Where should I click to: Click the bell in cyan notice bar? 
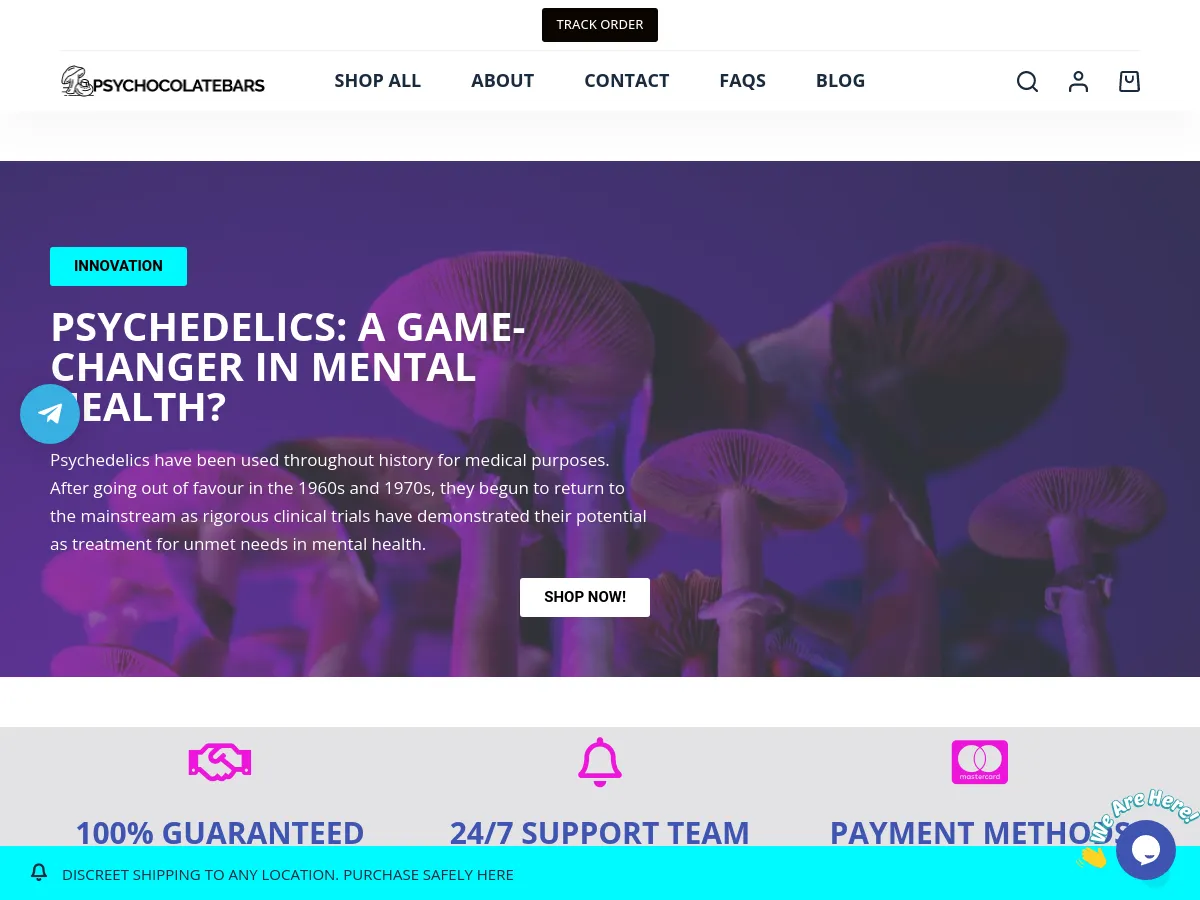tap(39, 873)
